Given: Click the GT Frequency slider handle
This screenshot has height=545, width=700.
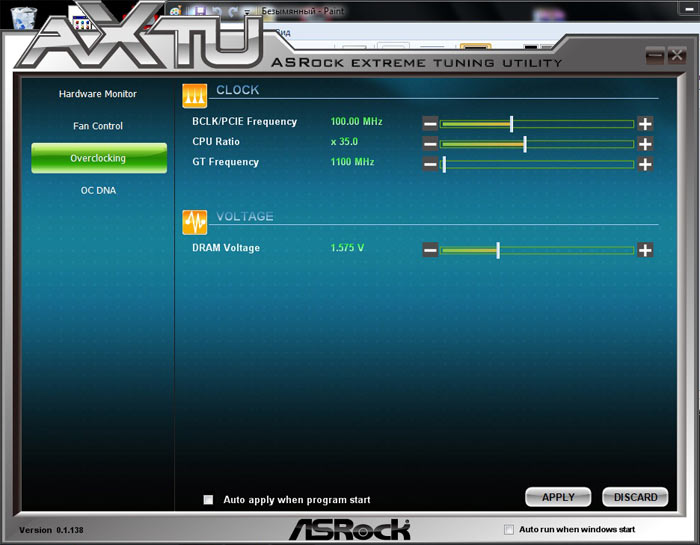Looking at the screenshot, I should pos(444,164).
